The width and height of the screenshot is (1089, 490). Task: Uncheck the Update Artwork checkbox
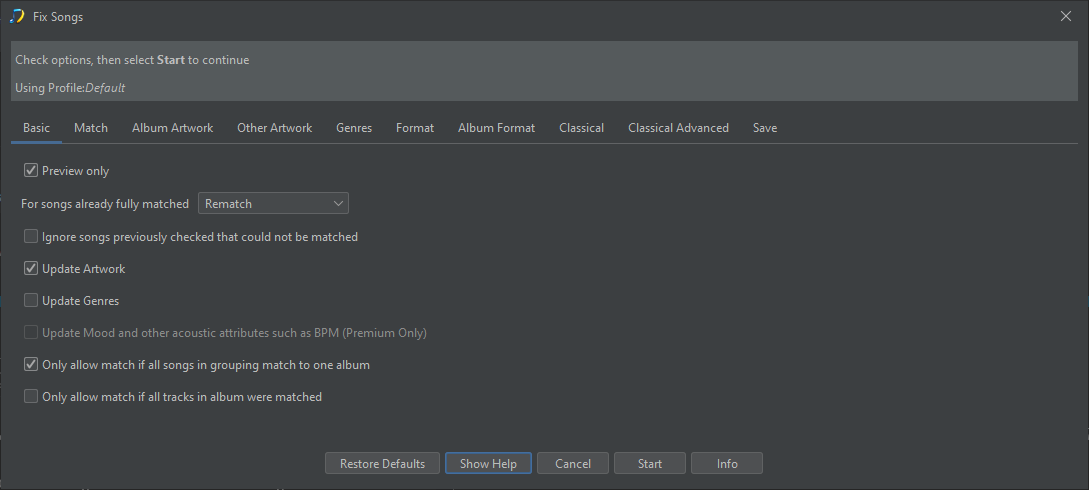[31, 269]
